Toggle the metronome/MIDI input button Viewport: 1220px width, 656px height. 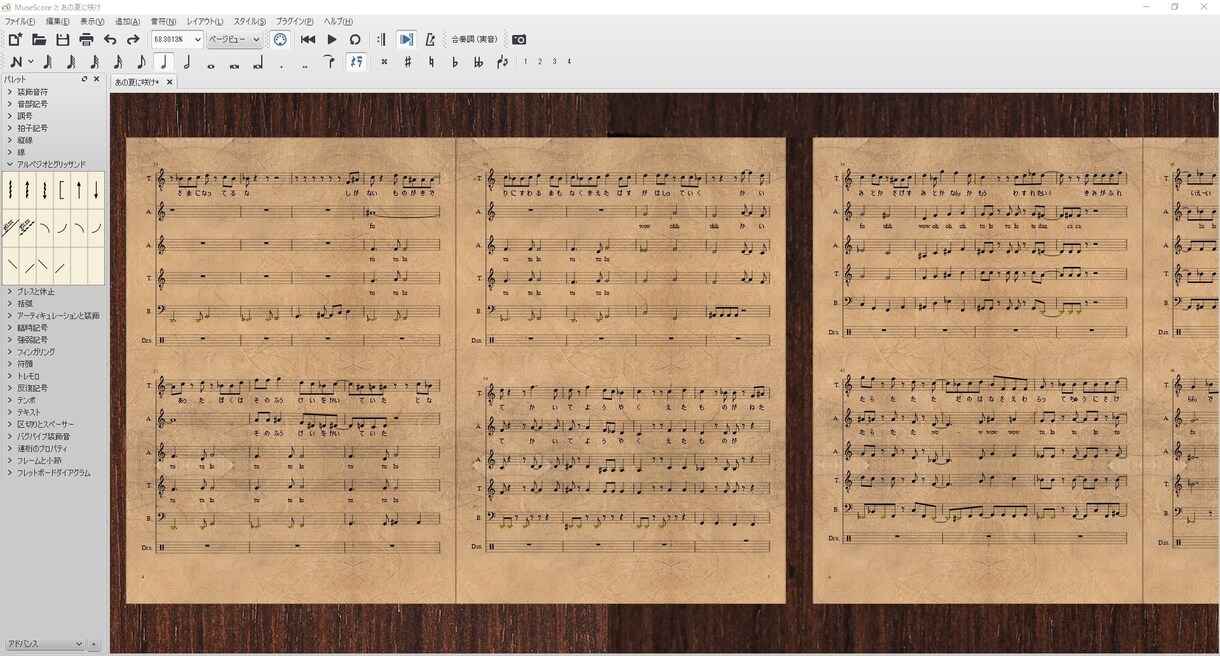[280, 40]
